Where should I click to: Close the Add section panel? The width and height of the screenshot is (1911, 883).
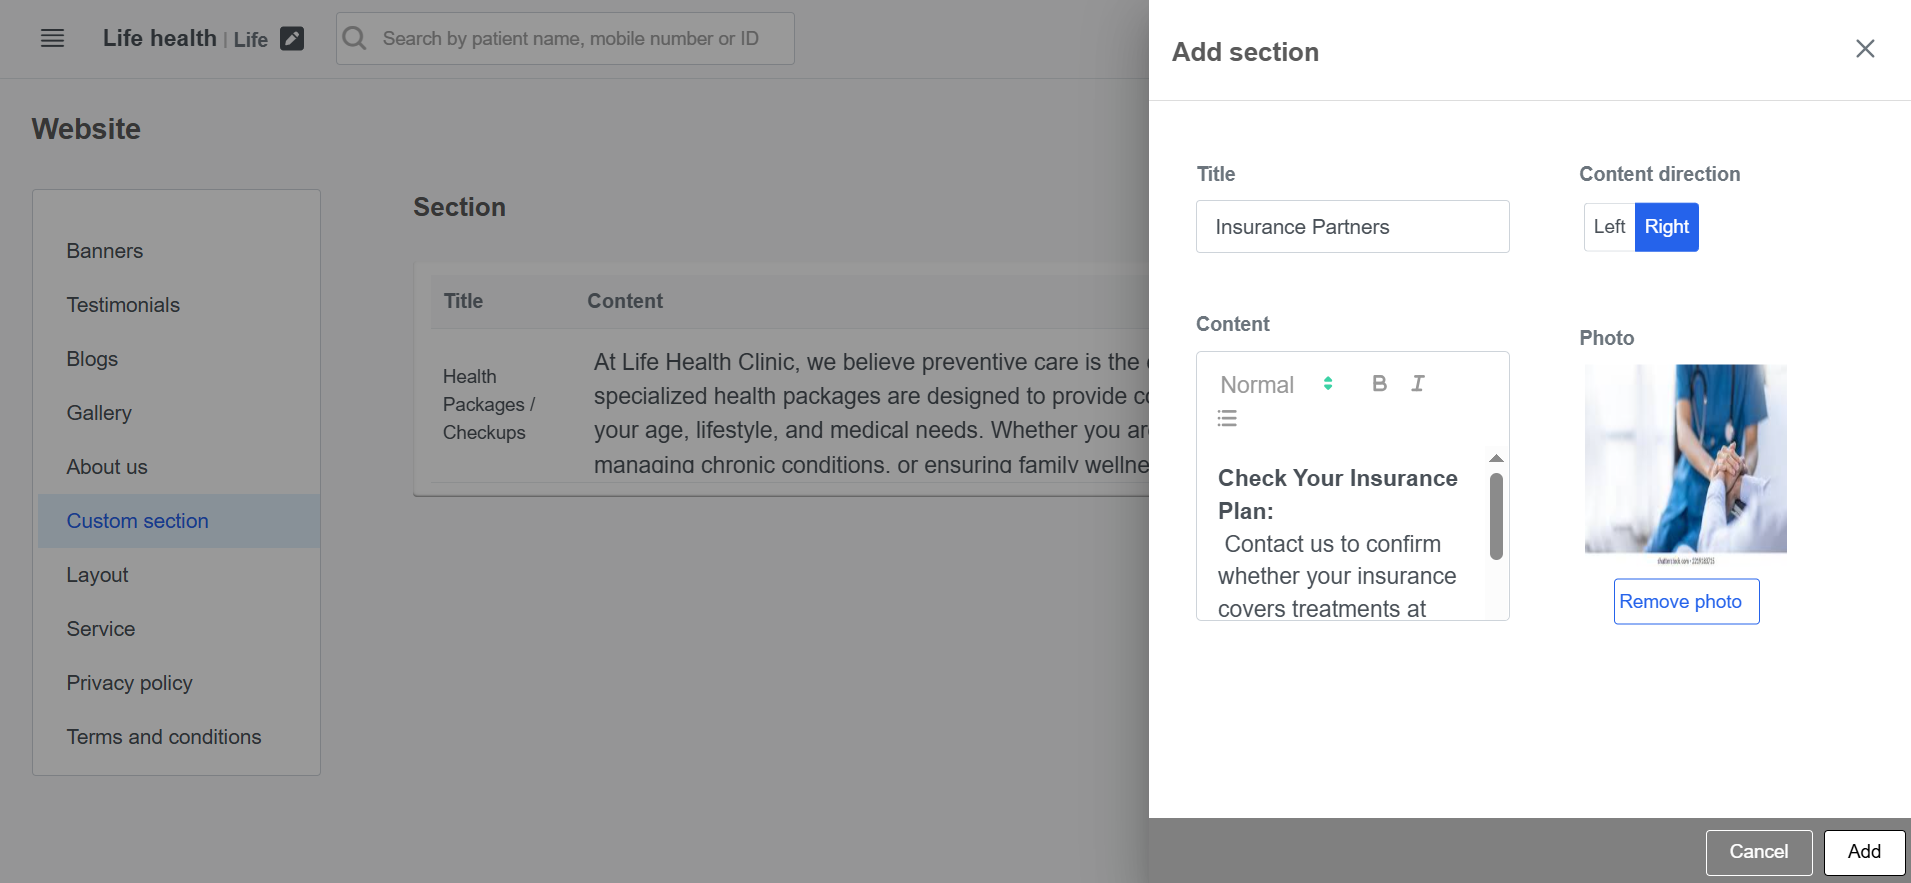click(x=1864, y=48)
